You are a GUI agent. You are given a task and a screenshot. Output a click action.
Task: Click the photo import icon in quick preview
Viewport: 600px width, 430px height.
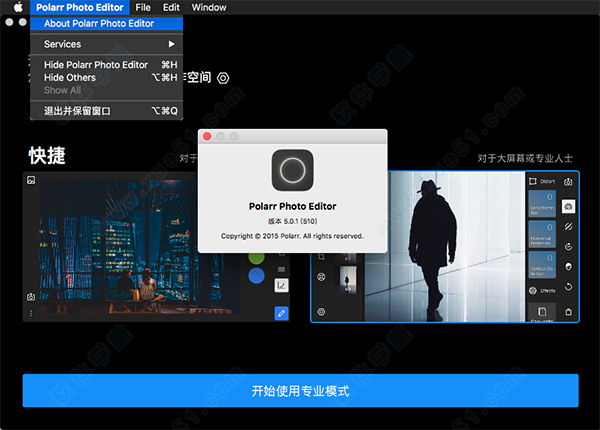pos(31,180)
